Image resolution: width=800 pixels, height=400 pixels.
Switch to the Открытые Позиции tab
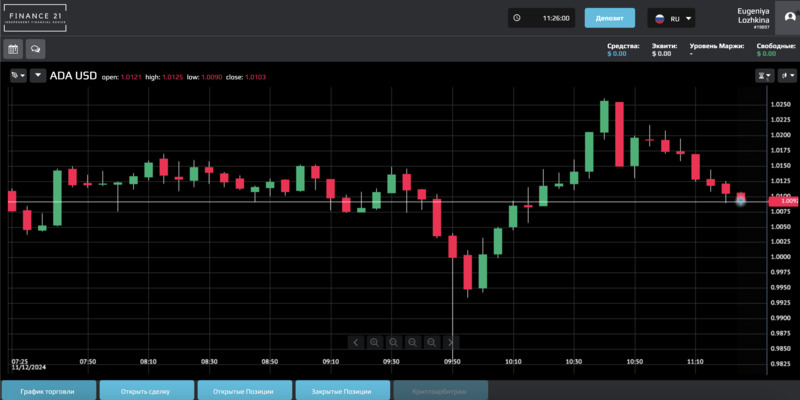243,391
